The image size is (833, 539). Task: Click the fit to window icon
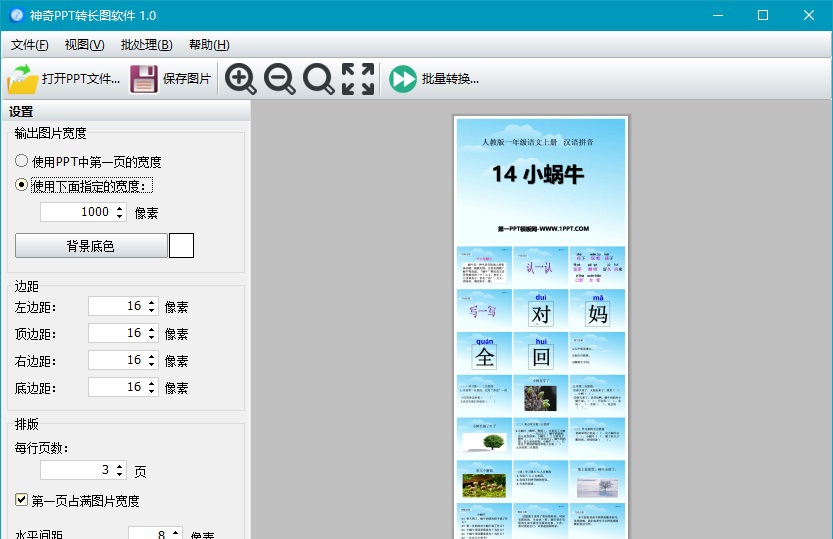pyautogui.click(x=358, y=79)
